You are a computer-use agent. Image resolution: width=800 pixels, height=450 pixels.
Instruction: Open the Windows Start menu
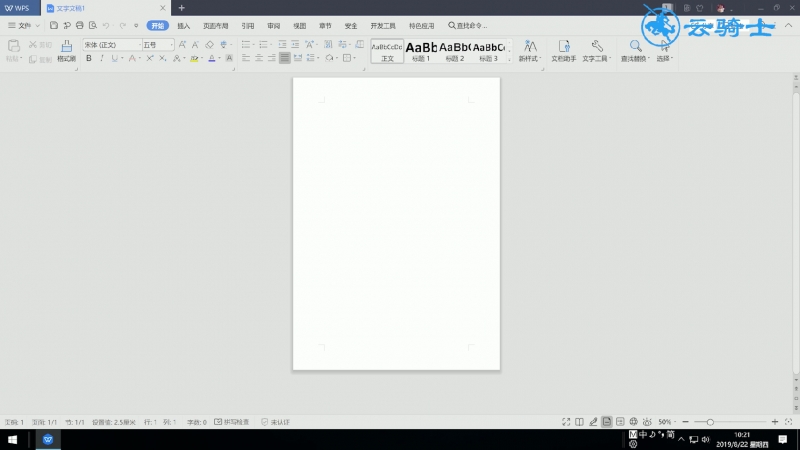coord(13,439)
